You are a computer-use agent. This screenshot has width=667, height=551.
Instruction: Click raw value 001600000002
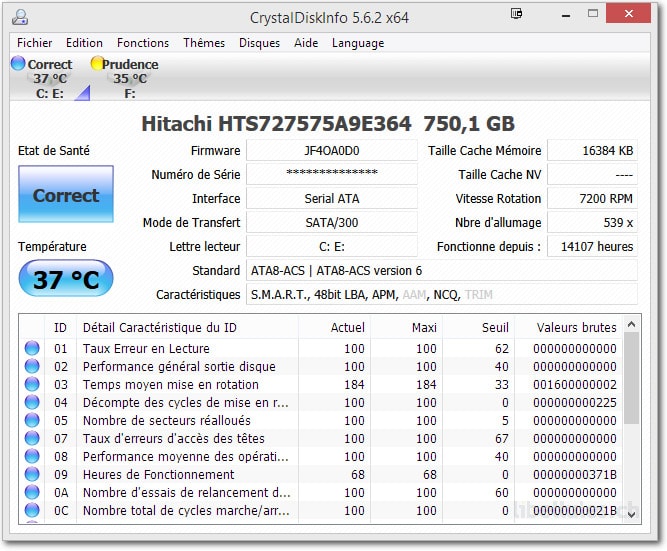575,385
